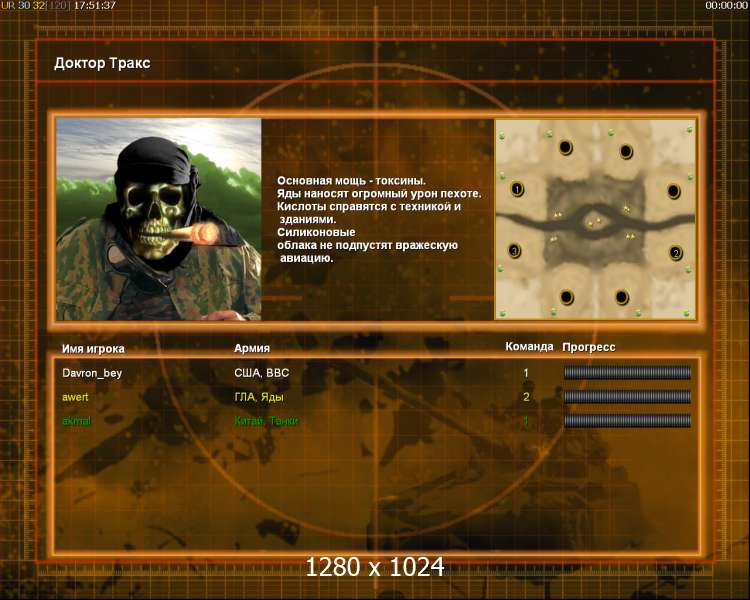Viewport: 750px width, 600px height.
Task: Click the "Армия" column header
Action: pos(252,348)
